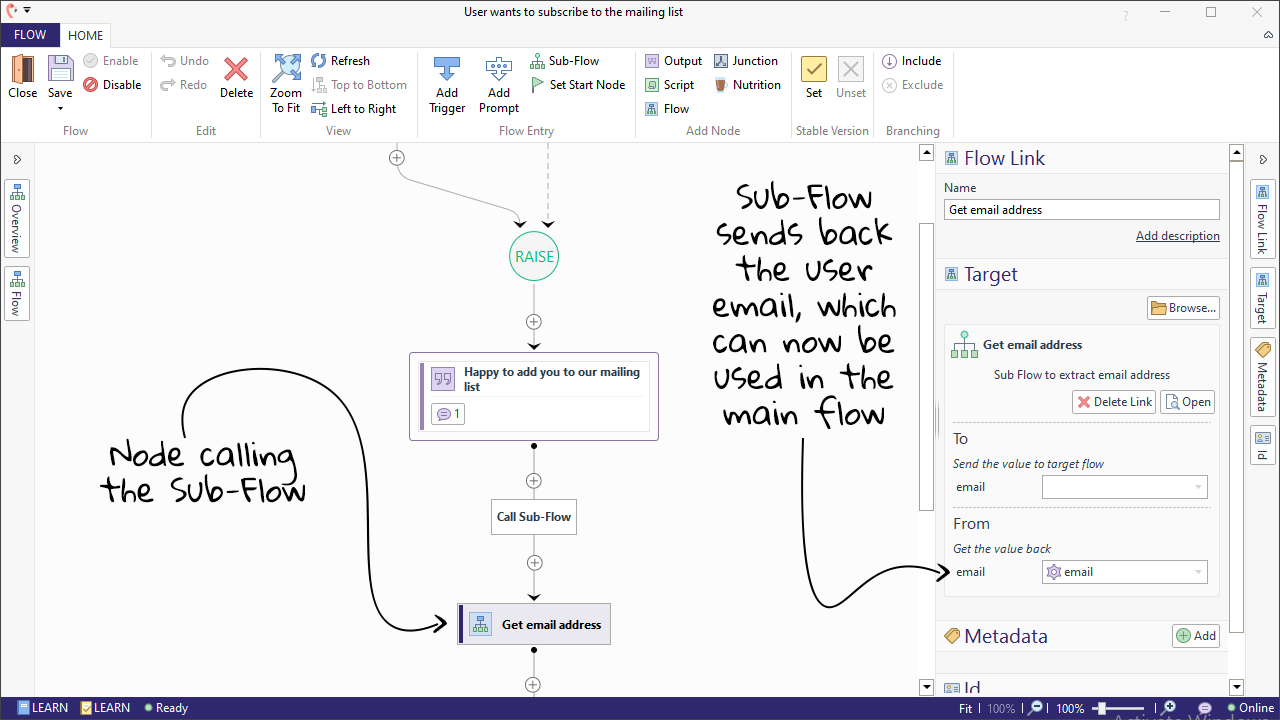Switch to the FLOW ribbon tab
Image resolution: width=1280 pixels, height=720 pixels.
pos(30,35)
